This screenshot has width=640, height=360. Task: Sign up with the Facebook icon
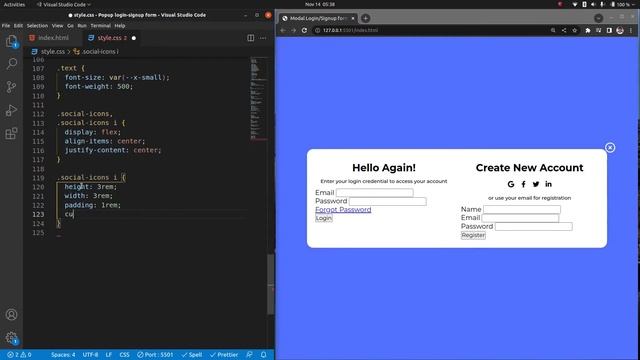(x=523, y=184)
